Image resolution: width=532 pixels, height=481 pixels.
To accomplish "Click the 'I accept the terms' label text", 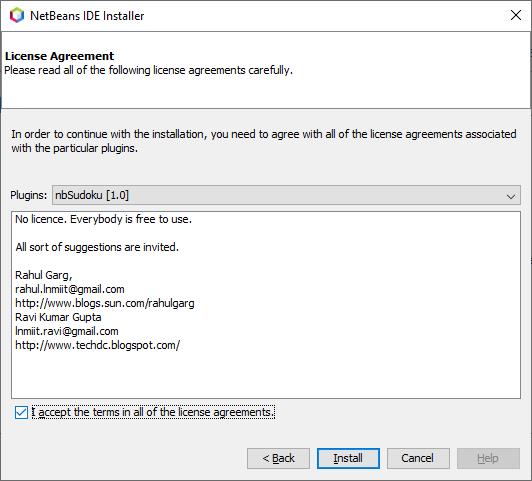I will point(153,412).
